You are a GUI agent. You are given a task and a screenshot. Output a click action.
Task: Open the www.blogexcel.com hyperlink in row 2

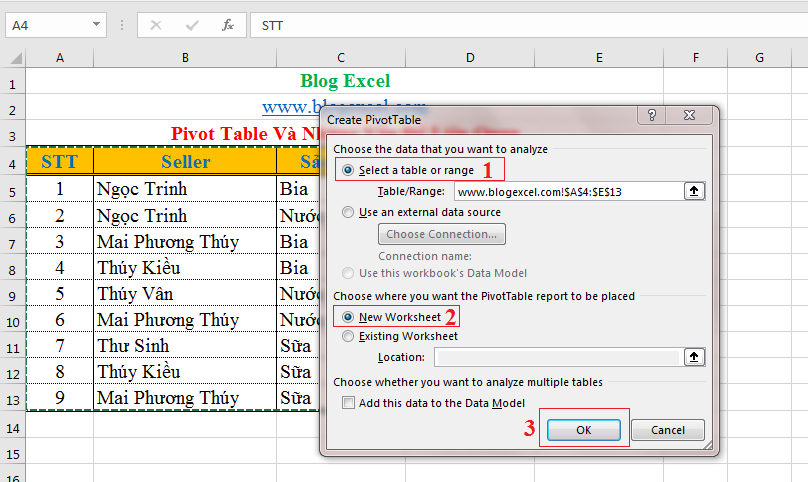(289, 107)
